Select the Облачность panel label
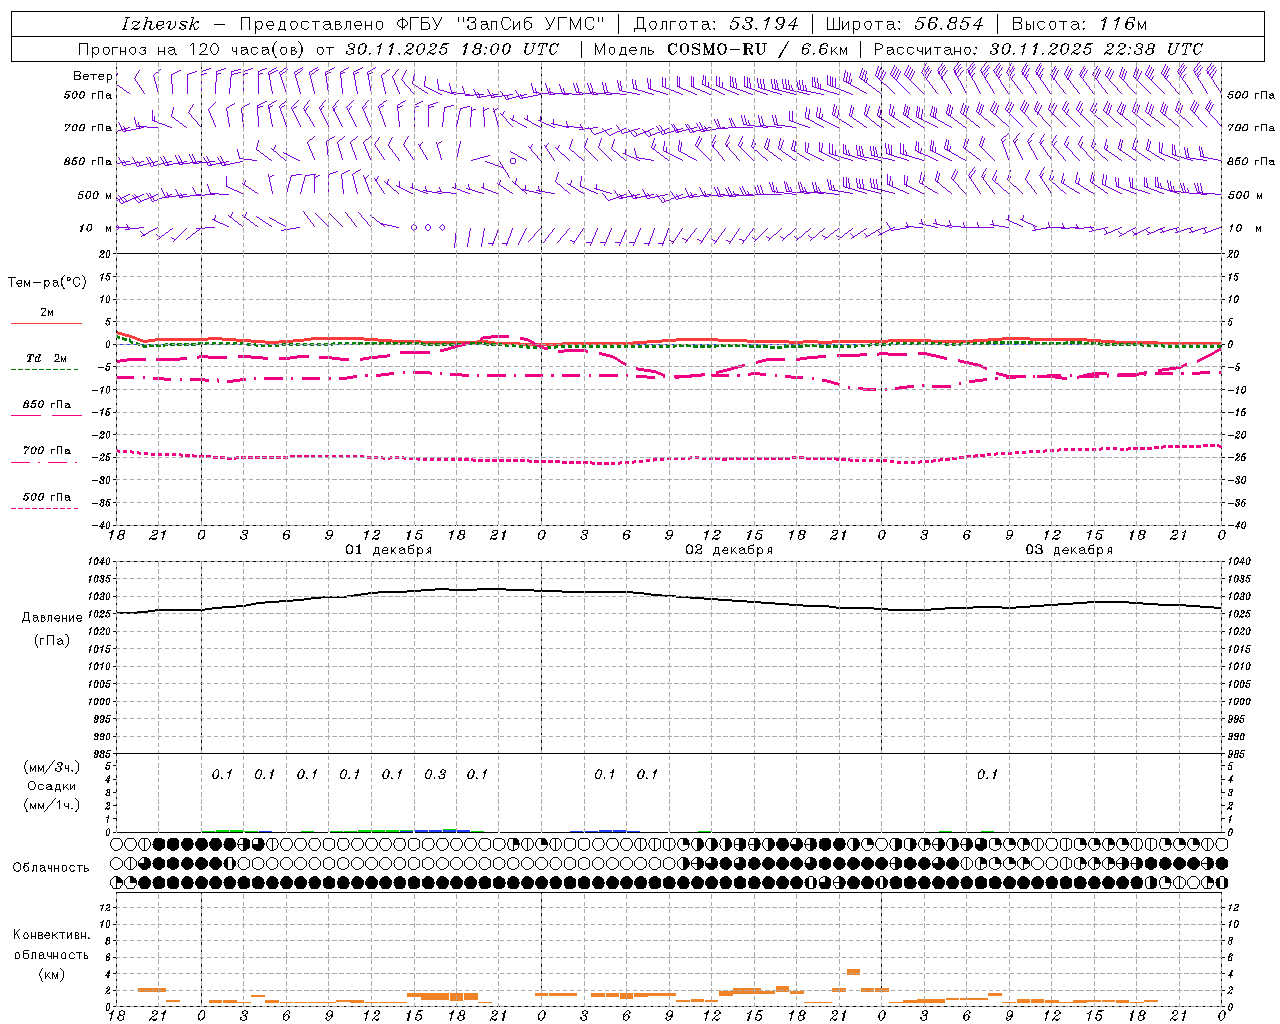 tap(51, 867)
